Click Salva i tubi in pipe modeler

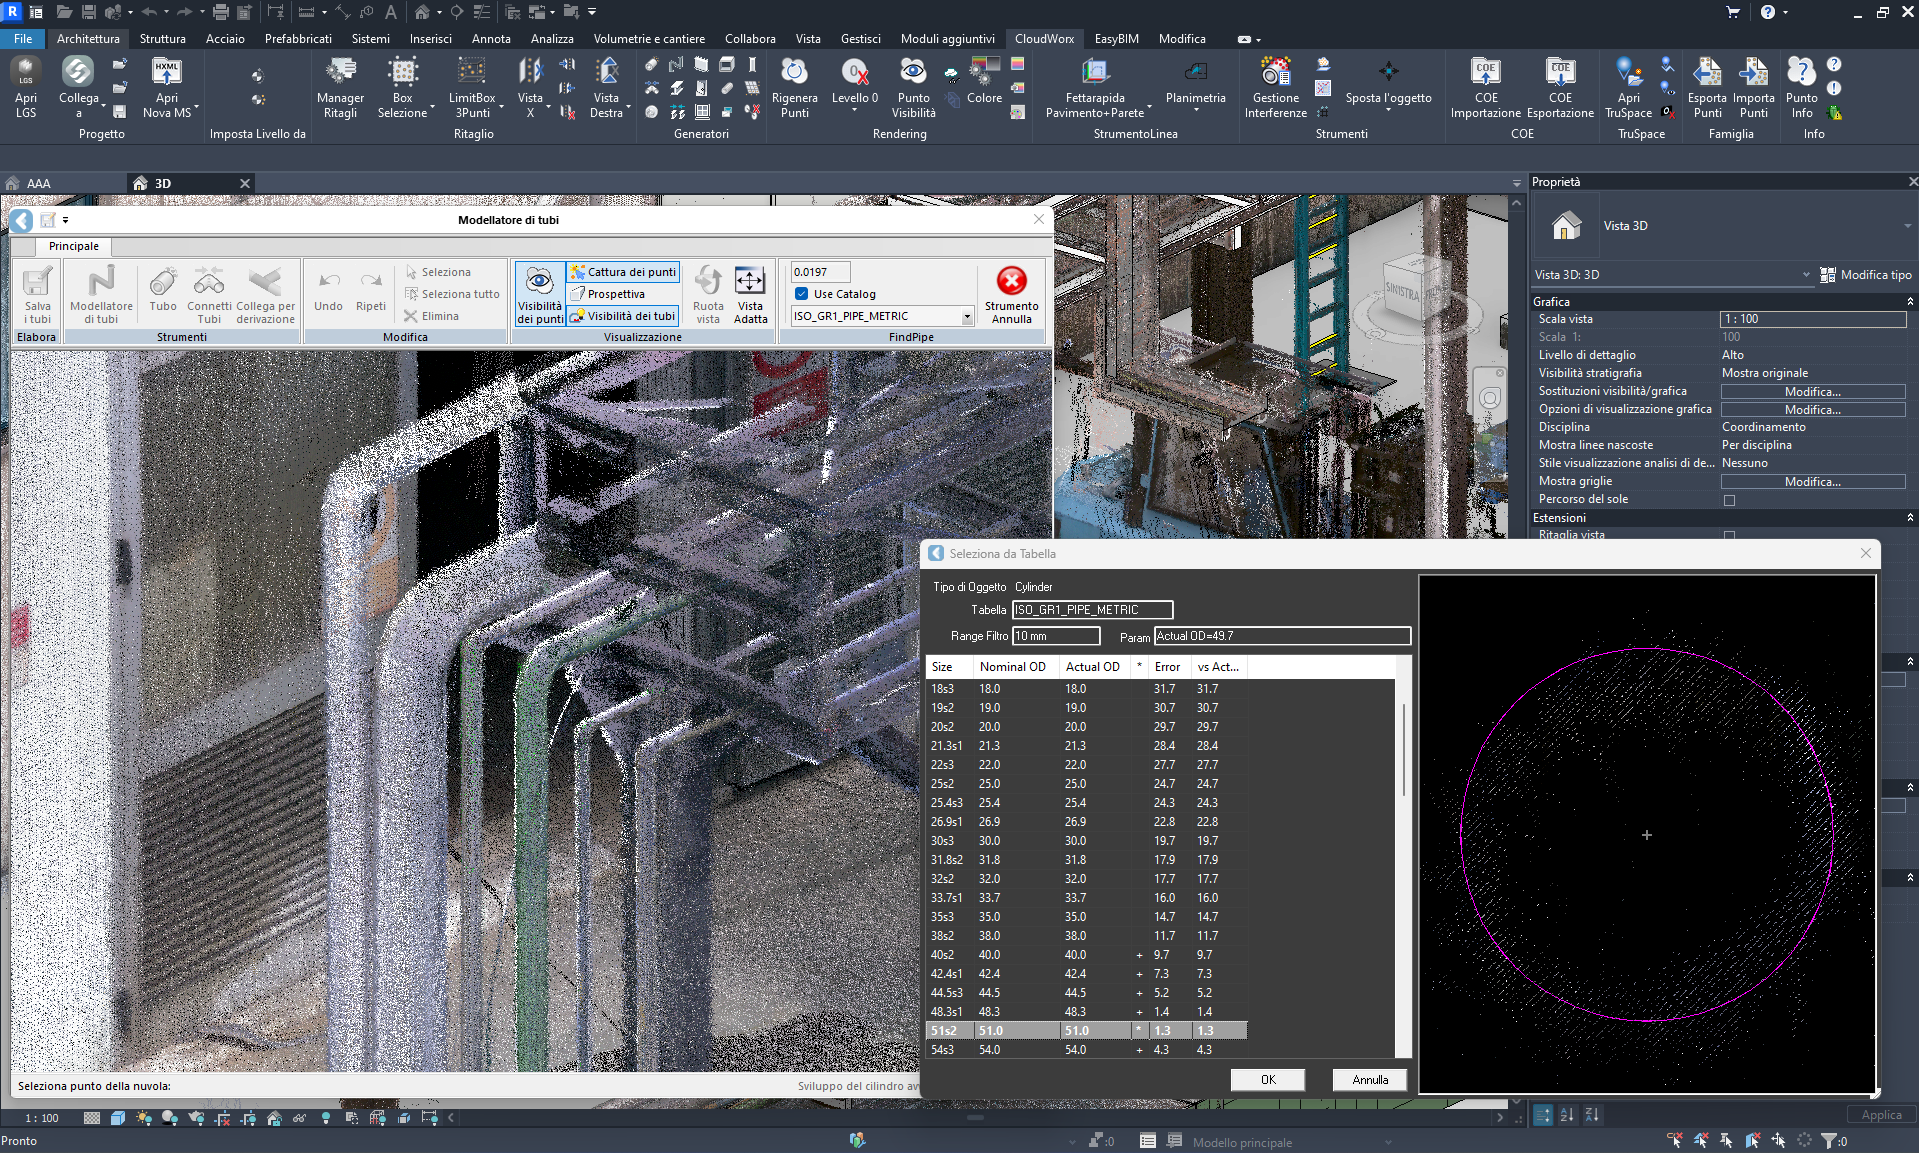pos(38,295)
